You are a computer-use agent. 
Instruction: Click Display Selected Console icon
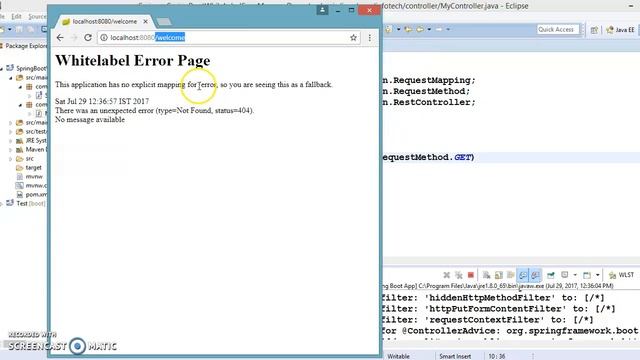coord(565,275)
